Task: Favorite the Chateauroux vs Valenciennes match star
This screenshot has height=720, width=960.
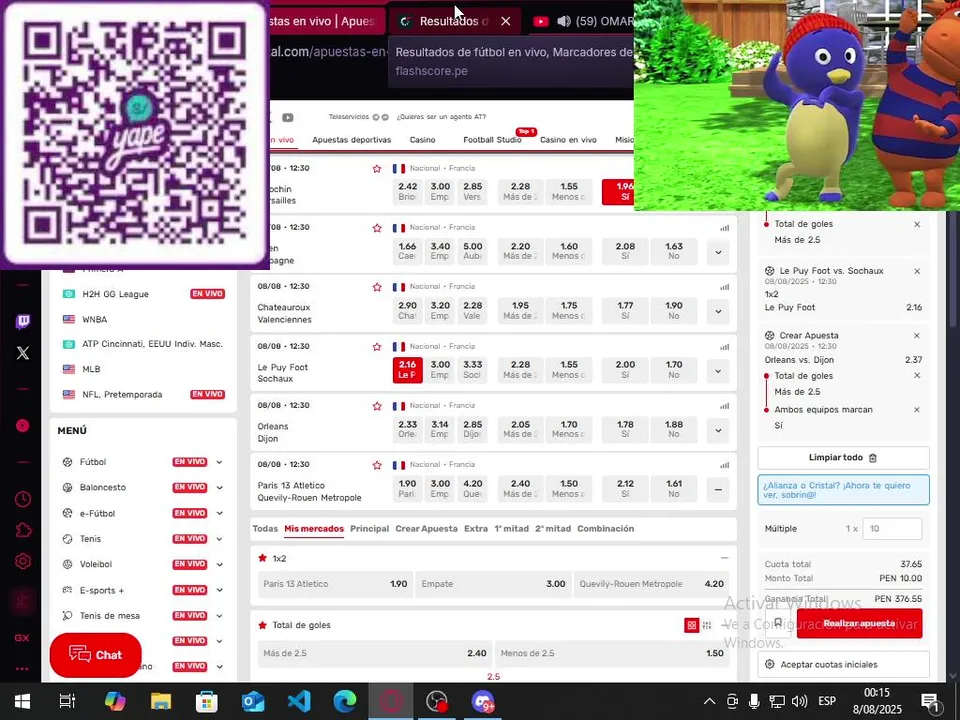Action: (x=377, y=287)
